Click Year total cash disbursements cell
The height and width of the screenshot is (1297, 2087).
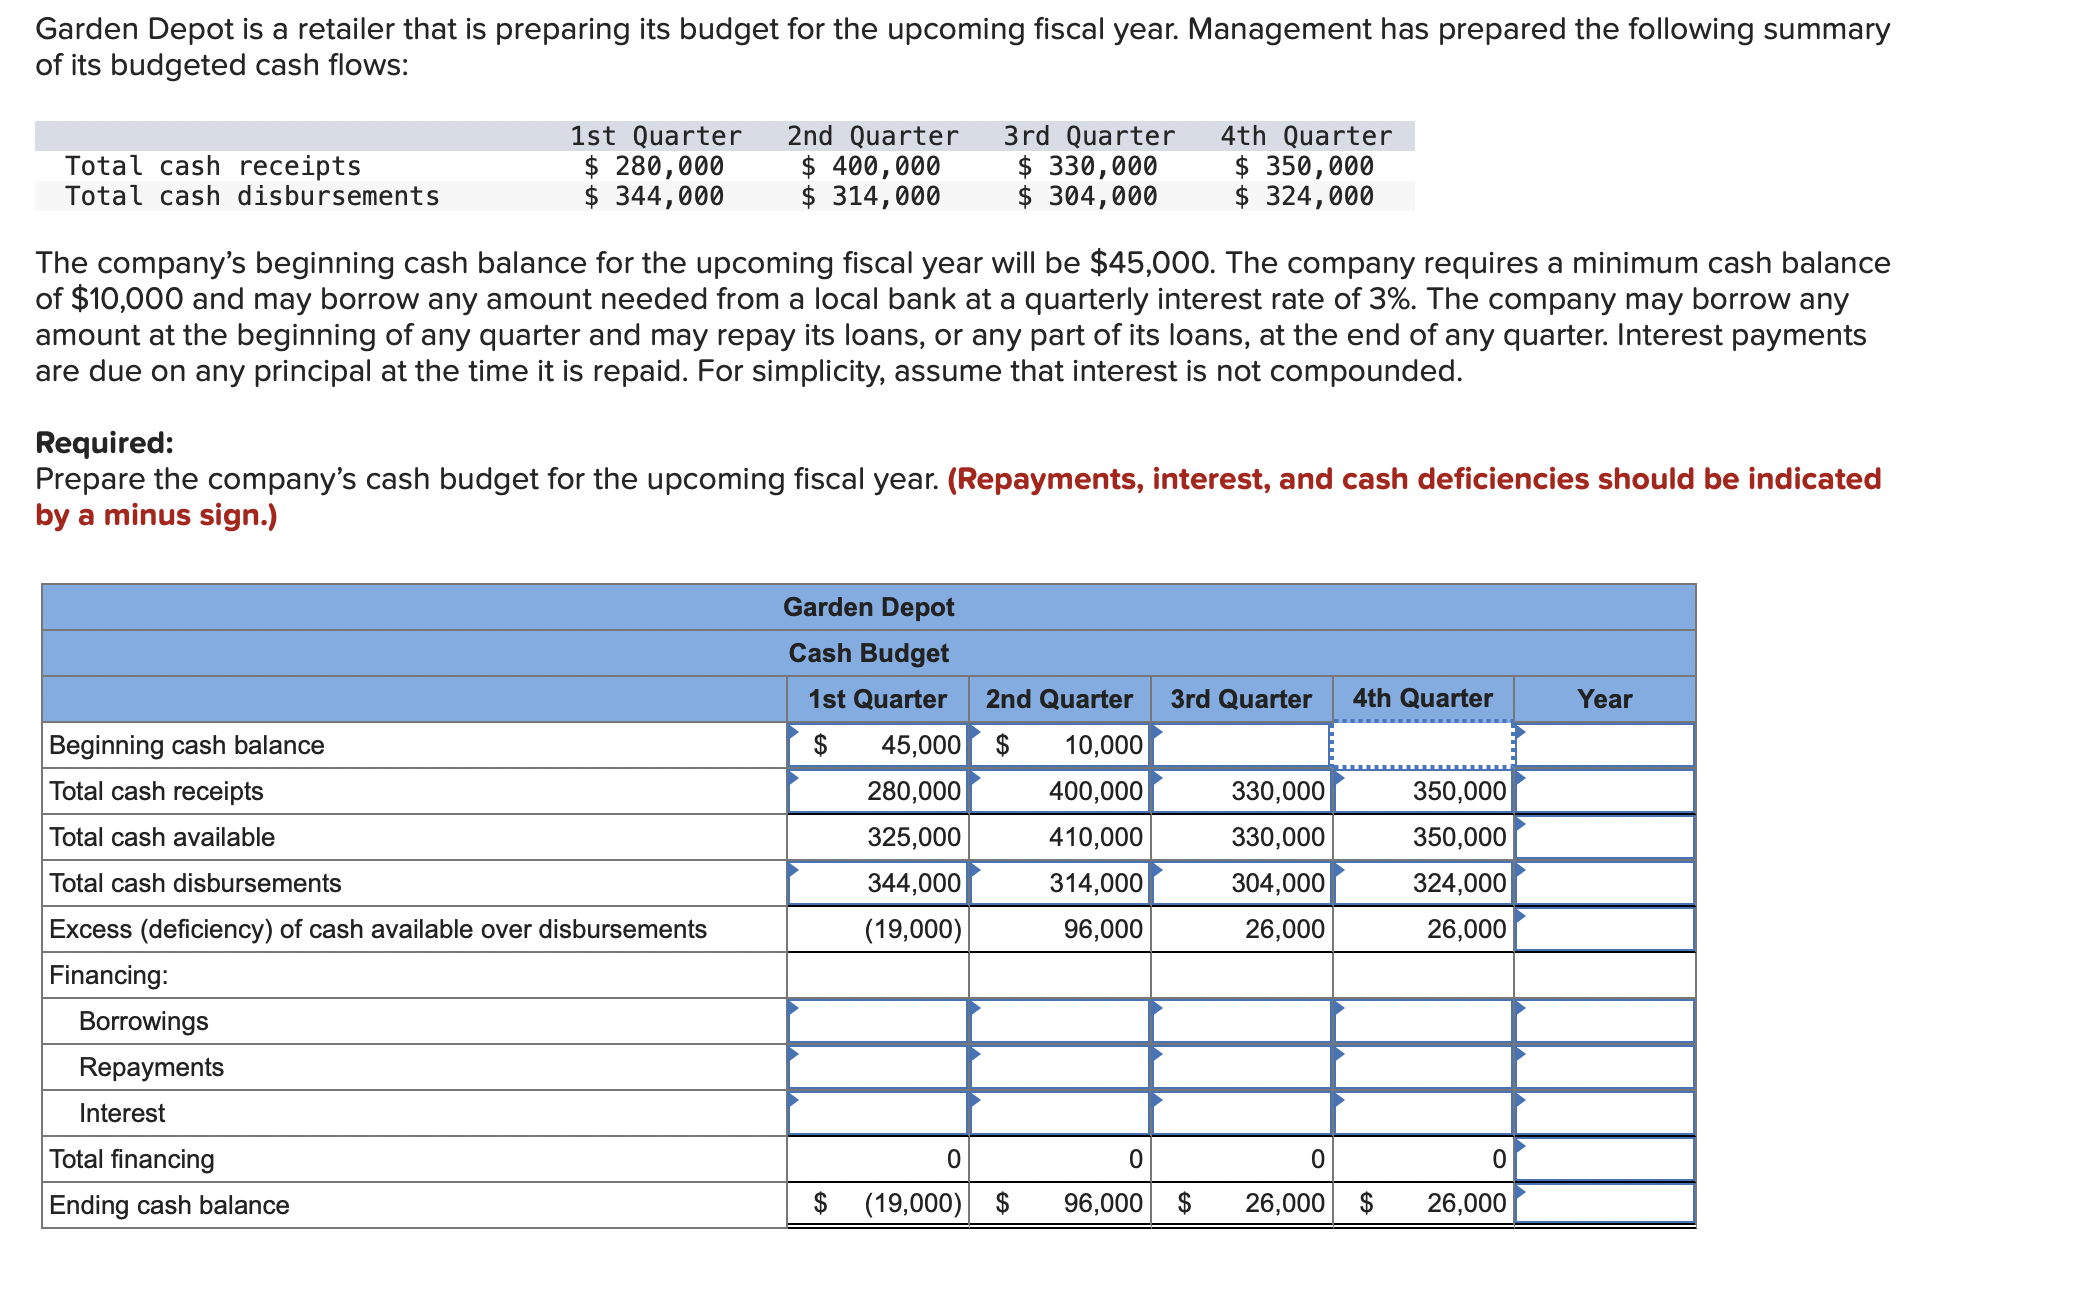(1605, 883)
